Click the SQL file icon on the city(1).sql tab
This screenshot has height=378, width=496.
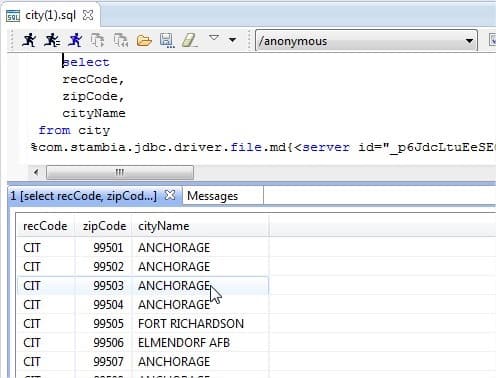click(x=13, y=16)
